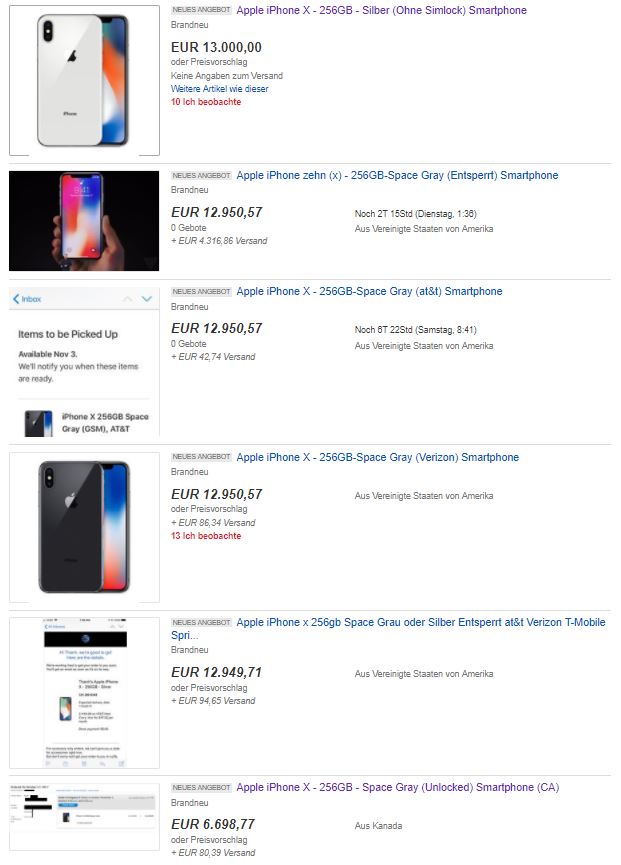
Task: Click the silver iPhone X product thumbnail
Action: pyautogui.click(x=84, y=80)
